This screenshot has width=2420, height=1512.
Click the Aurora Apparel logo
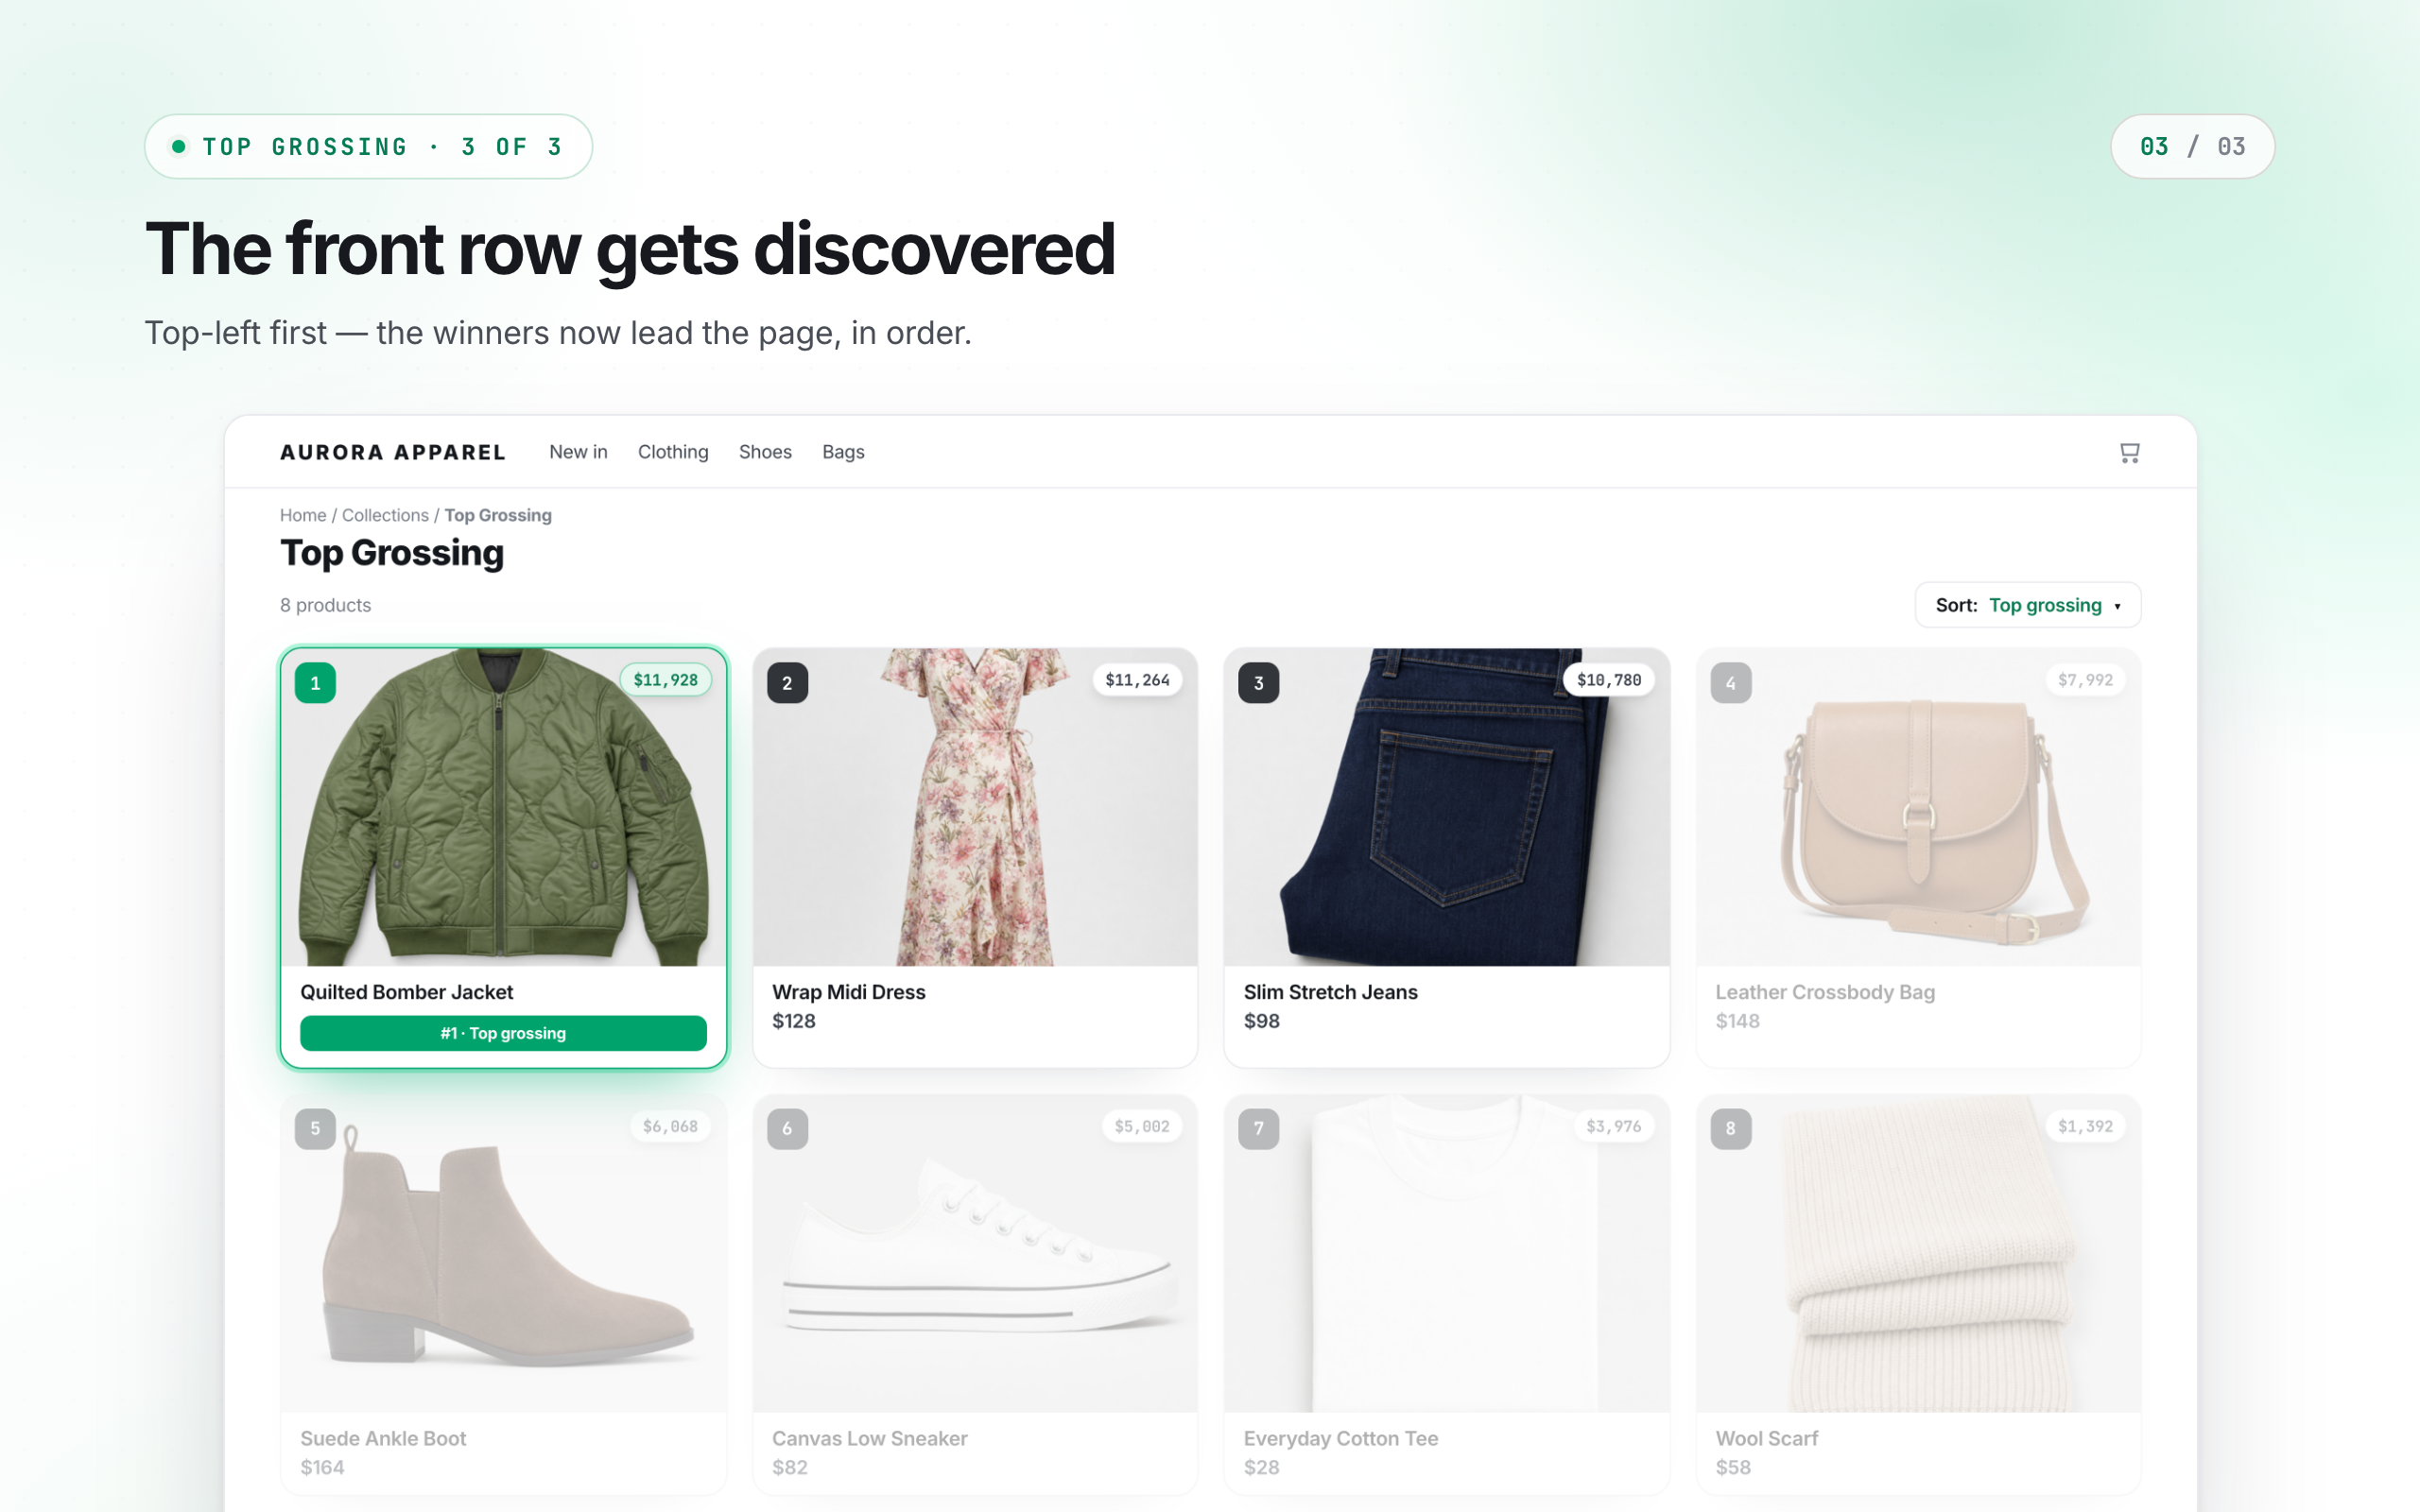(x=393, y=452)
